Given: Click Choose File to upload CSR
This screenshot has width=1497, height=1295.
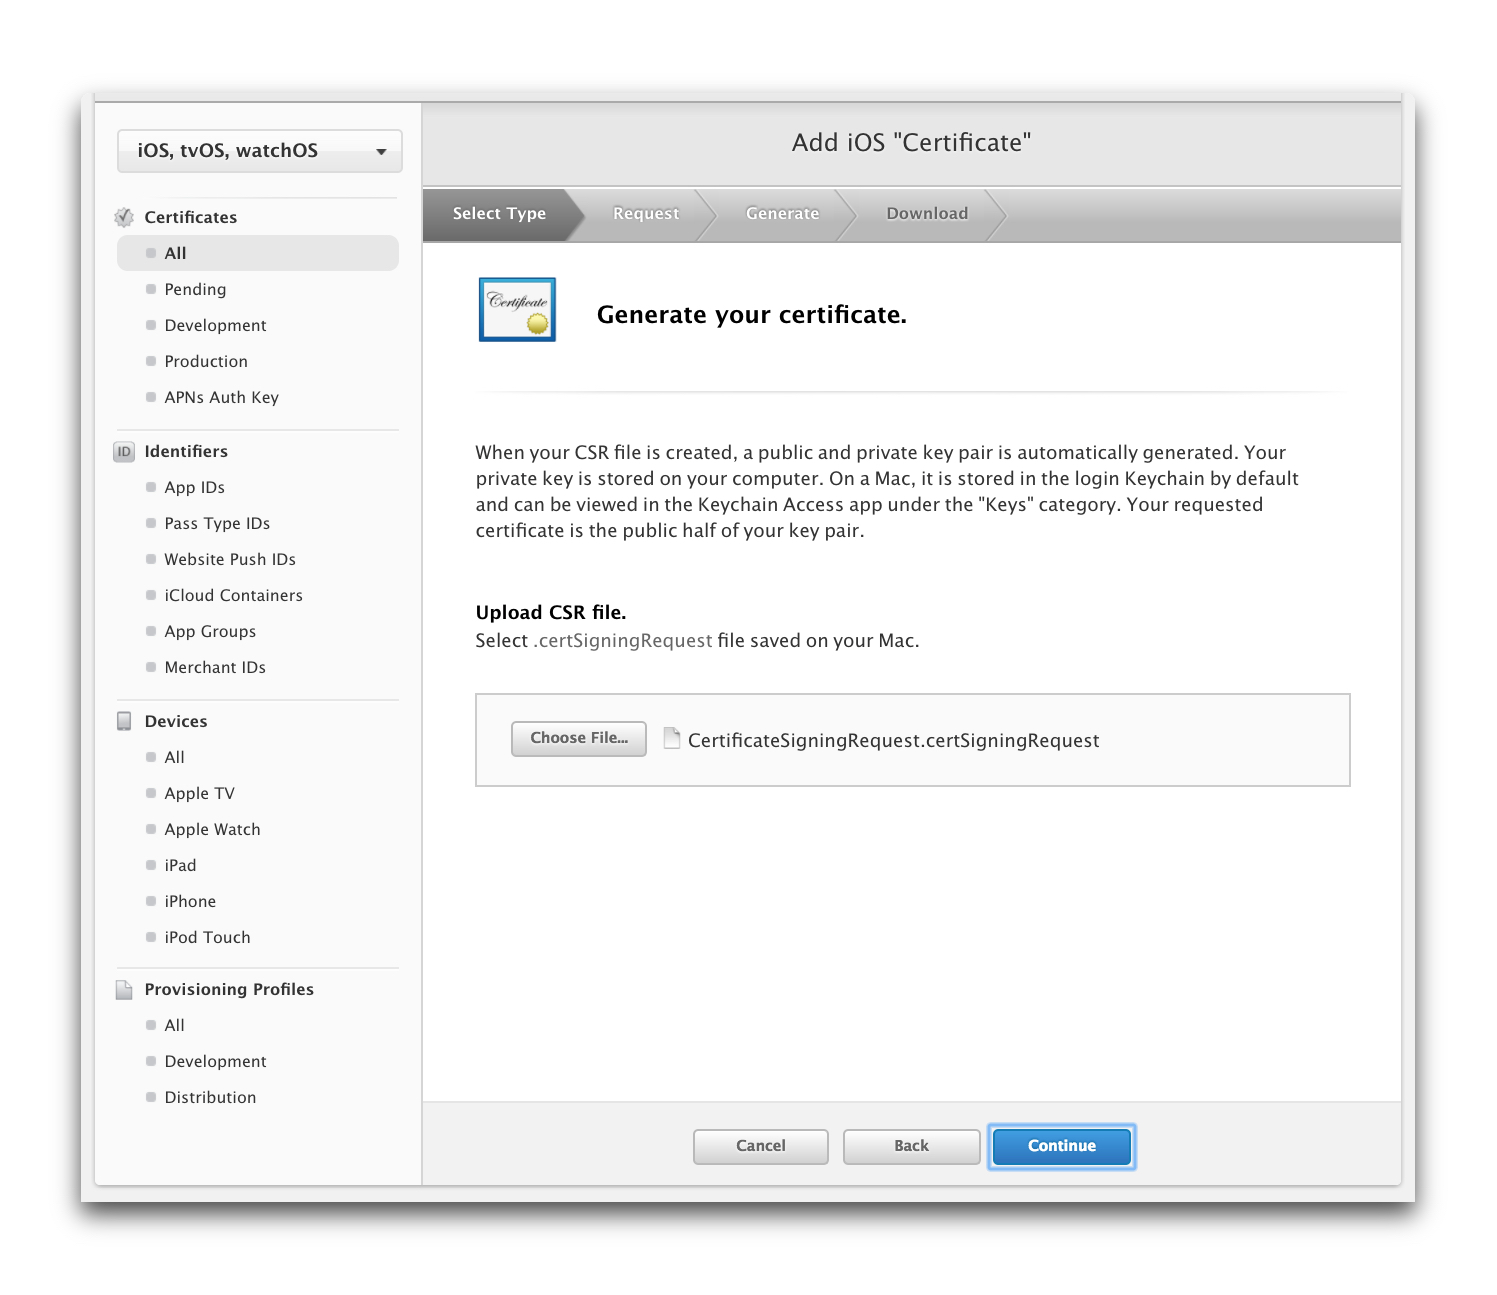Looking at the screenshot, I should pyautogui.click(x=579, y=738).
